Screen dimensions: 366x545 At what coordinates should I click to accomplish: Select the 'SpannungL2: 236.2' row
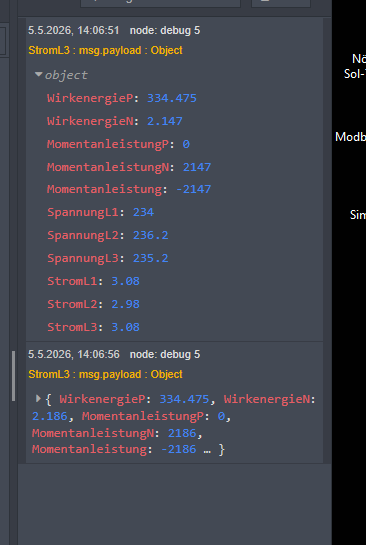pyautogui.click(x=108, y=235)
